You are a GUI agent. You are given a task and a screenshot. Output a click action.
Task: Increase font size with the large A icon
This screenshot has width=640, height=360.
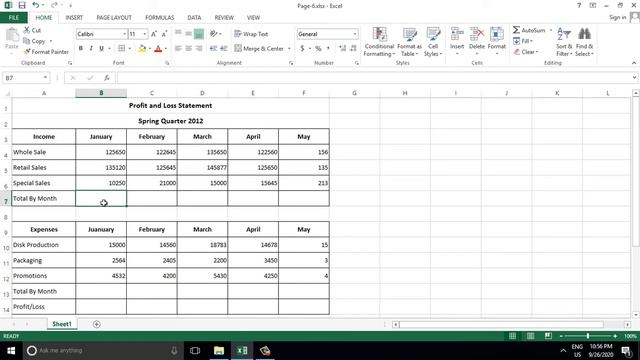point(154,34)
